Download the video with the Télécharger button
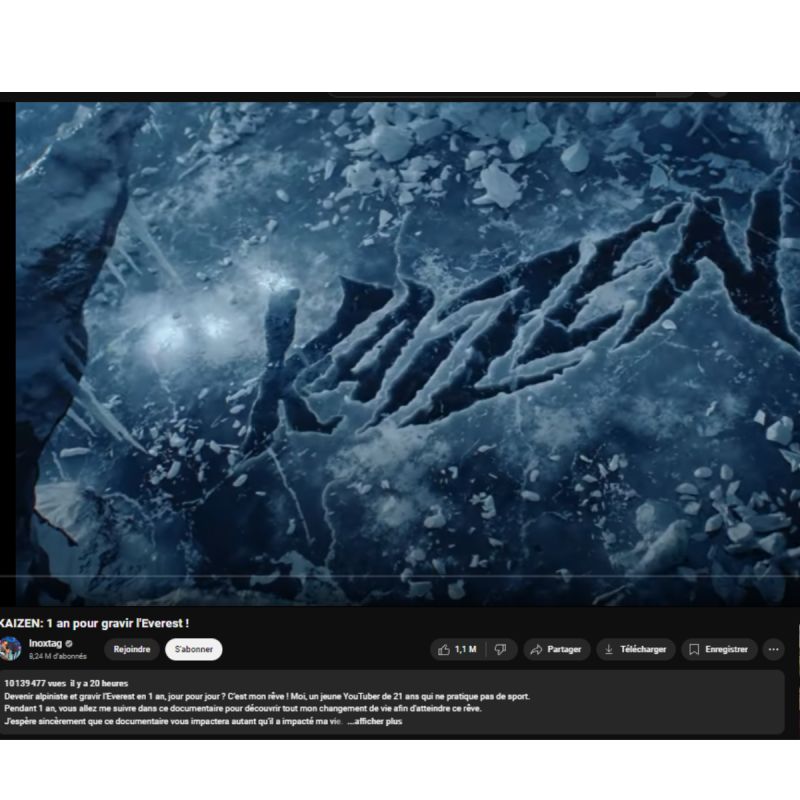This screenshot has width=800, height=800. coord(636,649)
